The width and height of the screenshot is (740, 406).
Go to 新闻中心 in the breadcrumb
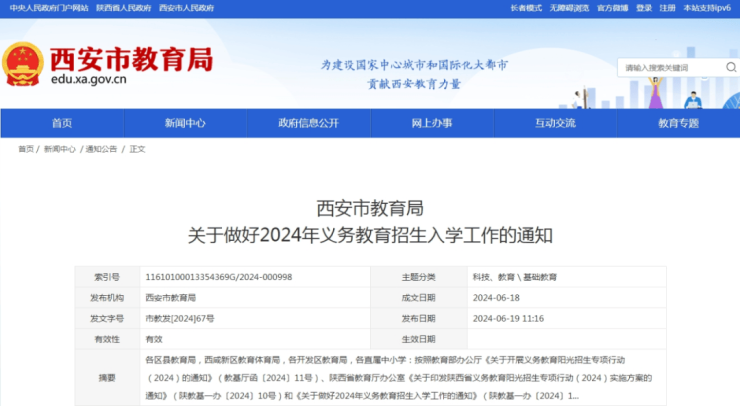tap(59, 149)
